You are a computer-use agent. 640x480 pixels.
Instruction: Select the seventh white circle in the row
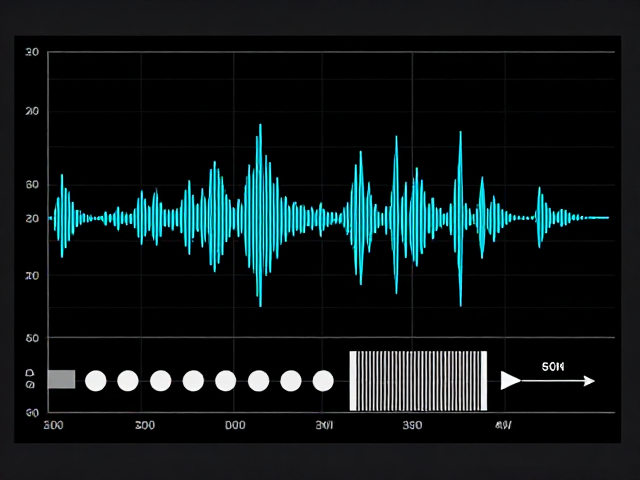291,381
